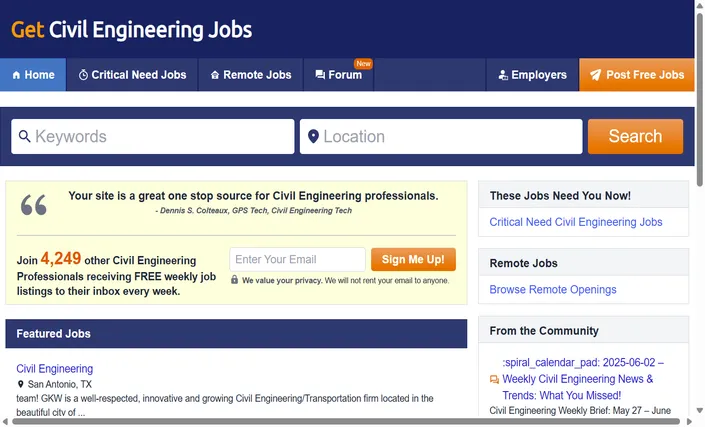The image size is (705, 427).
Task: Click the paper plane icon in Post Free Jobs
Action: (595, 75)
